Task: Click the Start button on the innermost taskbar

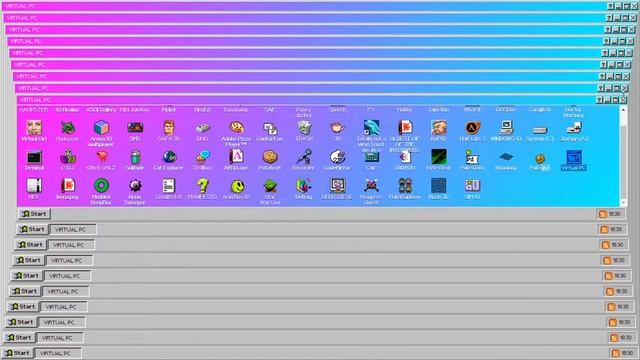Action: coord(34,214)
